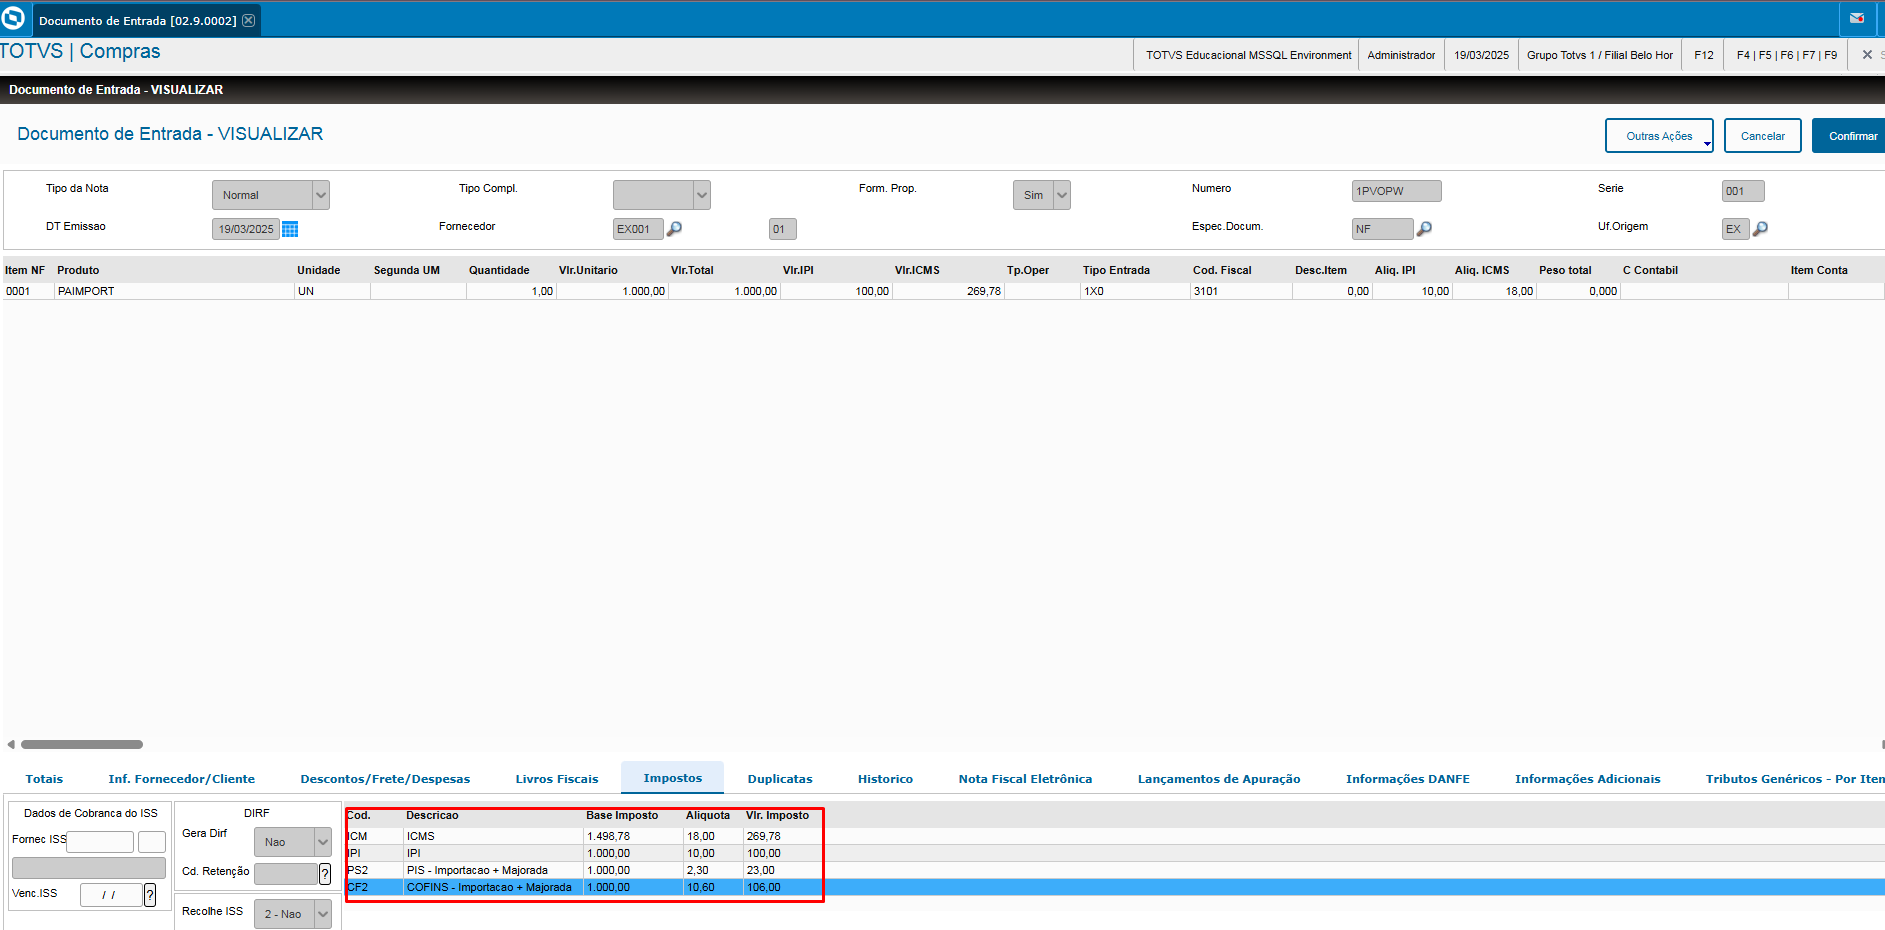Expand Tipo Compl. dropdown
This screenshot has width=1885, height=930.
pyautogui.click(x=702, y=195)
